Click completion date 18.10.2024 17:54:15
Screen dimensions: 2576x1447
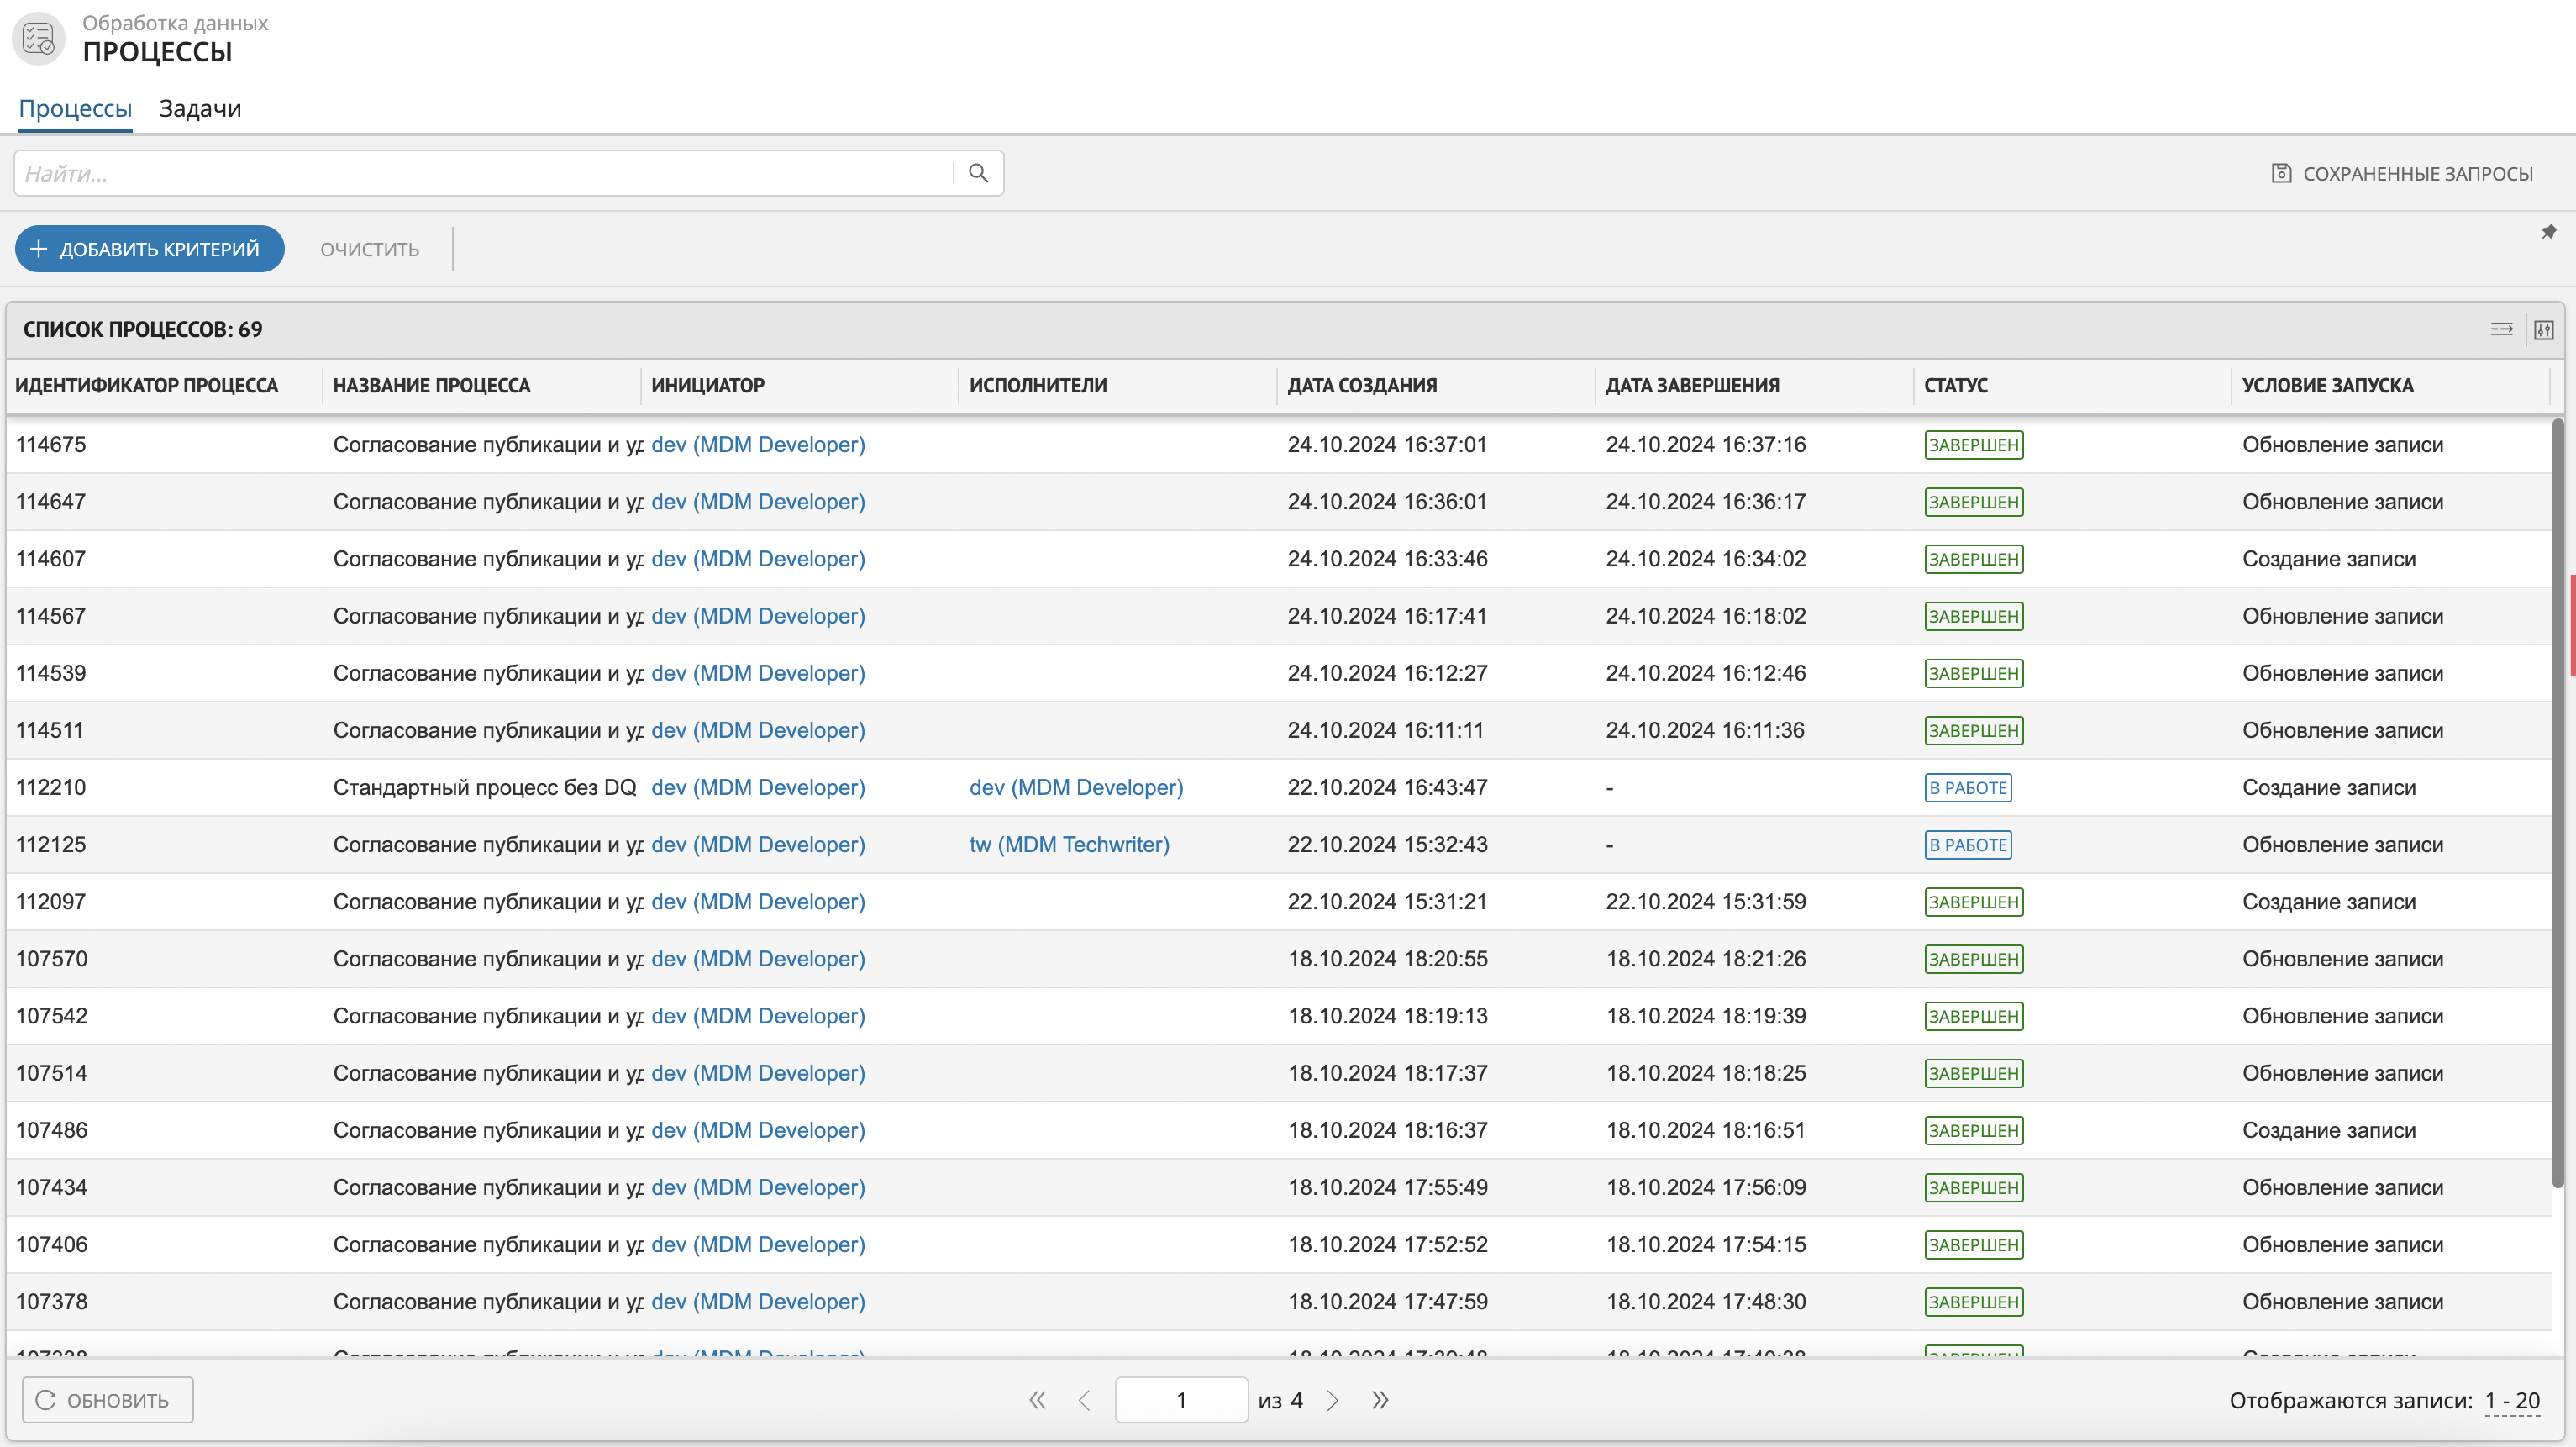(x=1706, y=1245)
